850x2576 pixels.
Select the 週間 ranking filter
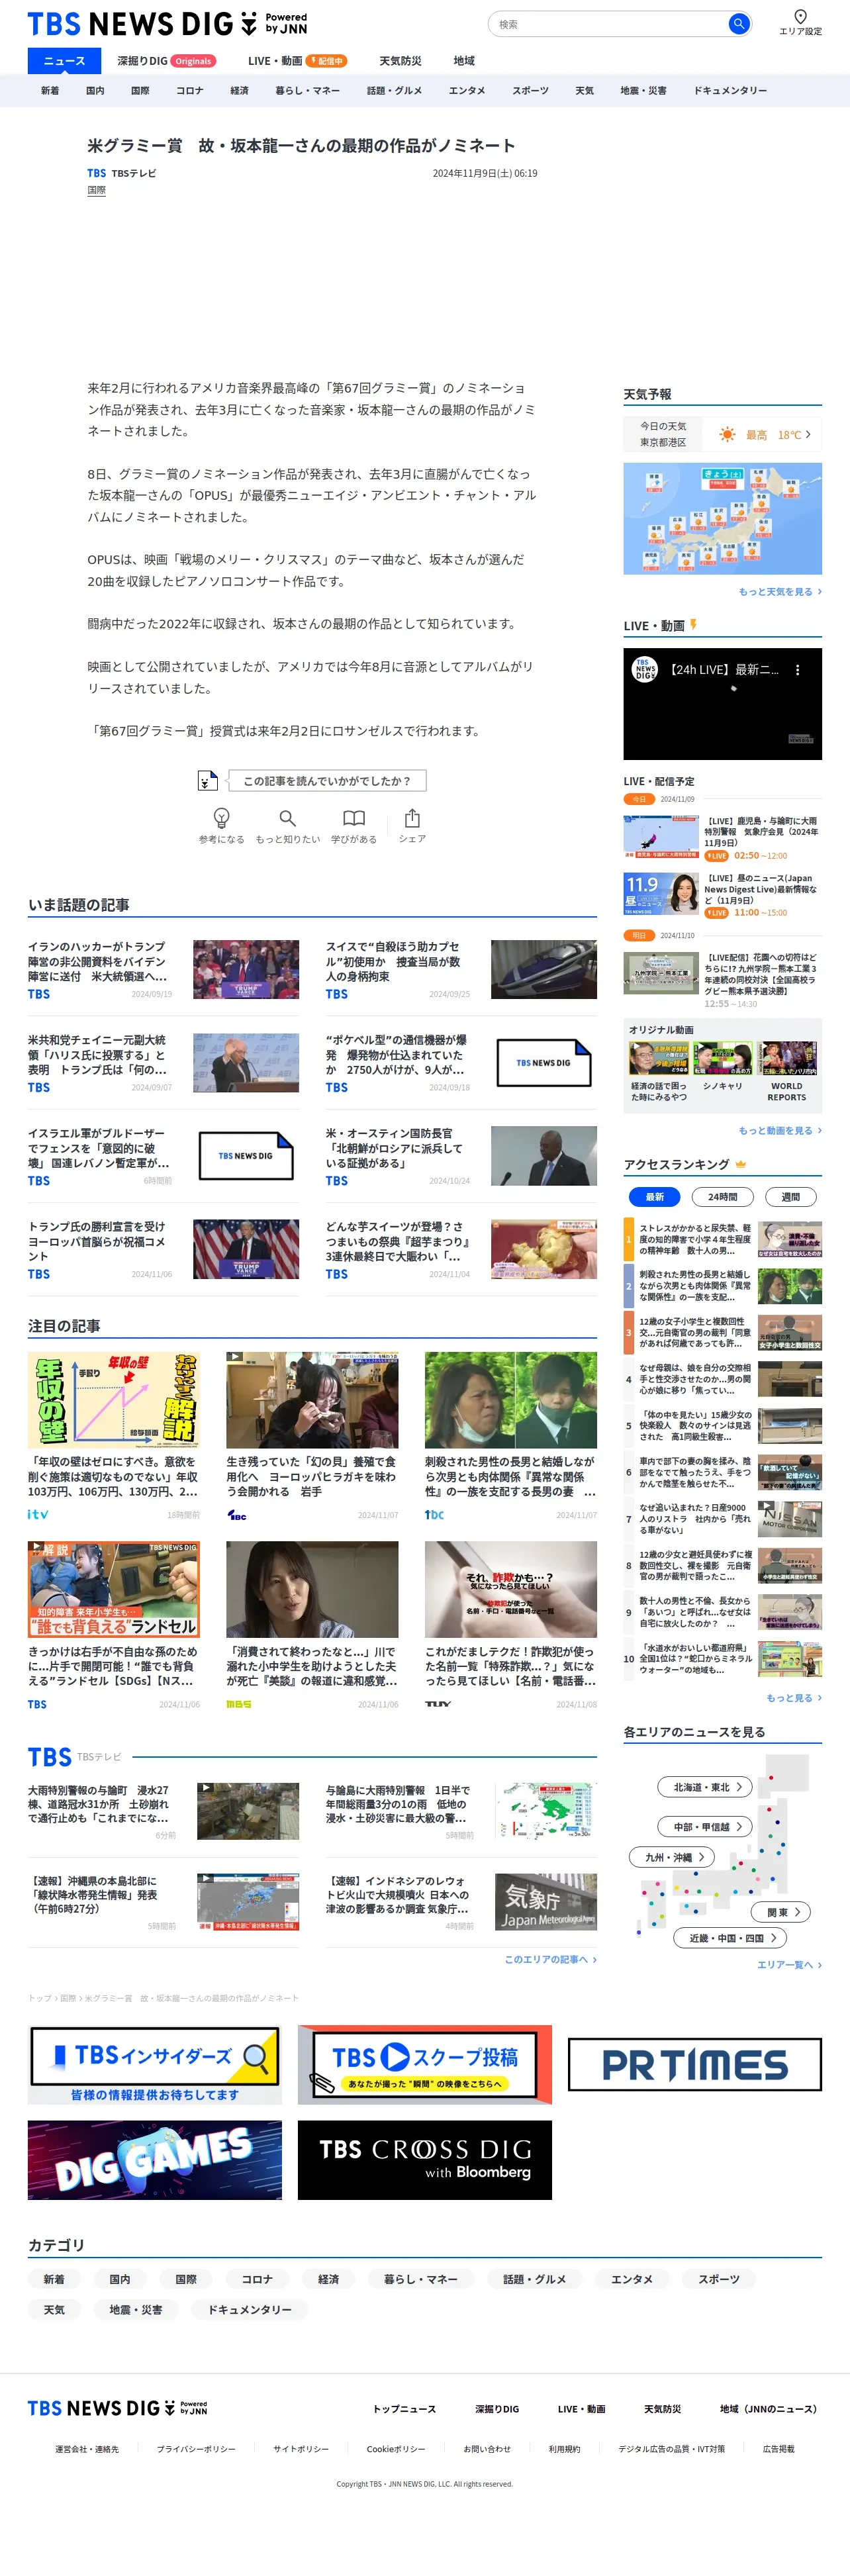coord(790,1197)
